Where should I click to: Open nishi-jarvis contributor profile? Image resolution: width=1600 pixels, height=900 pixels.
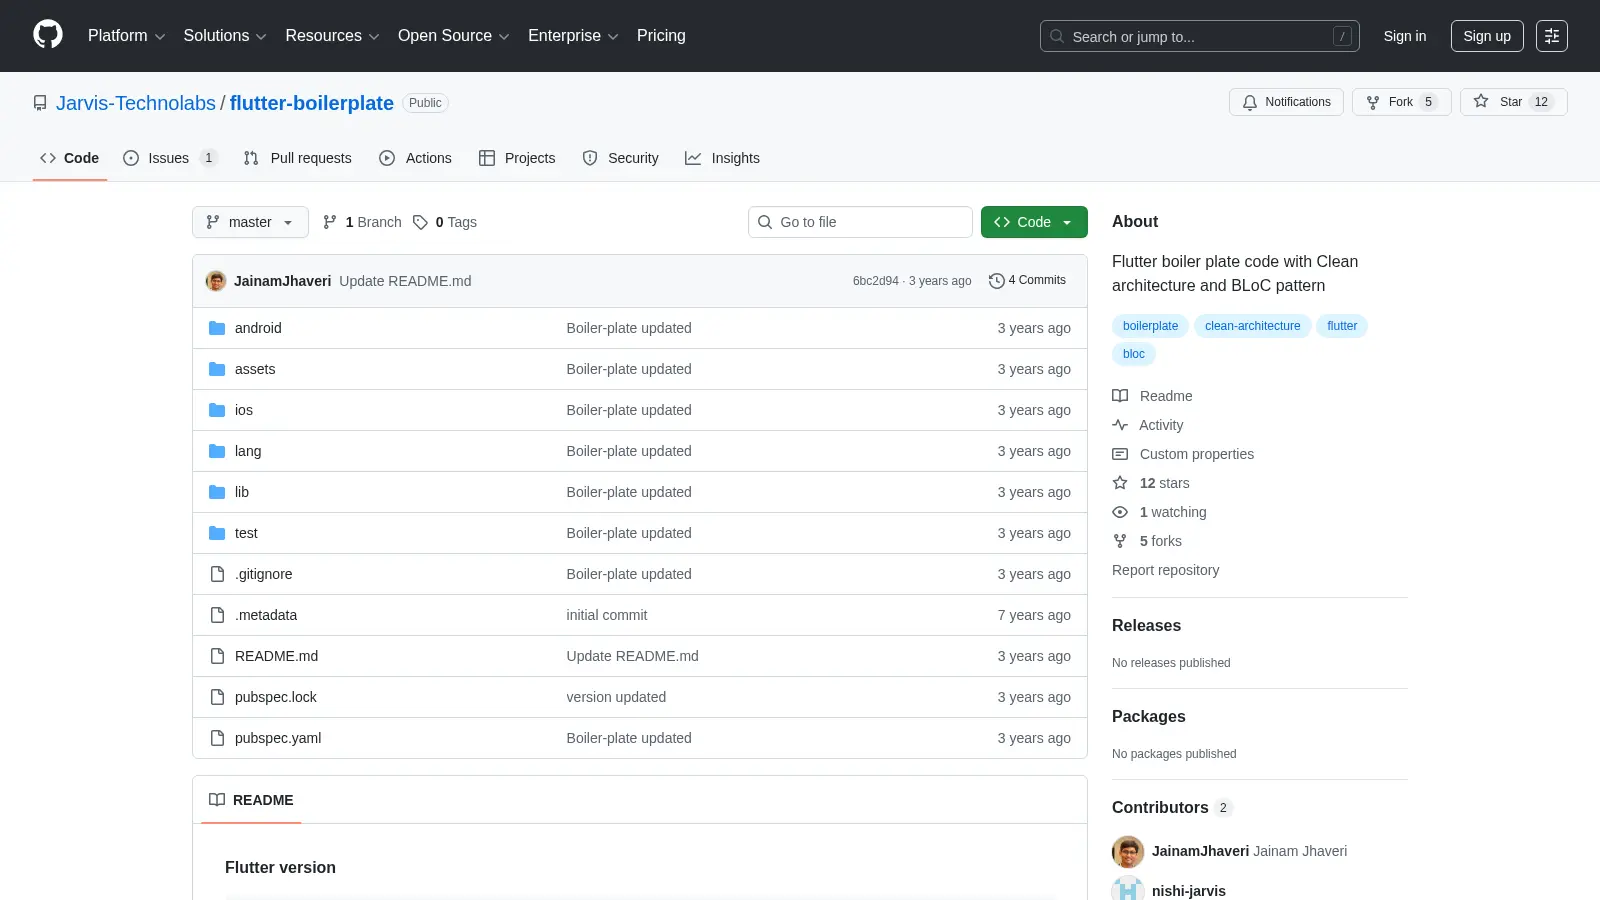click(x=1188, y=891)
